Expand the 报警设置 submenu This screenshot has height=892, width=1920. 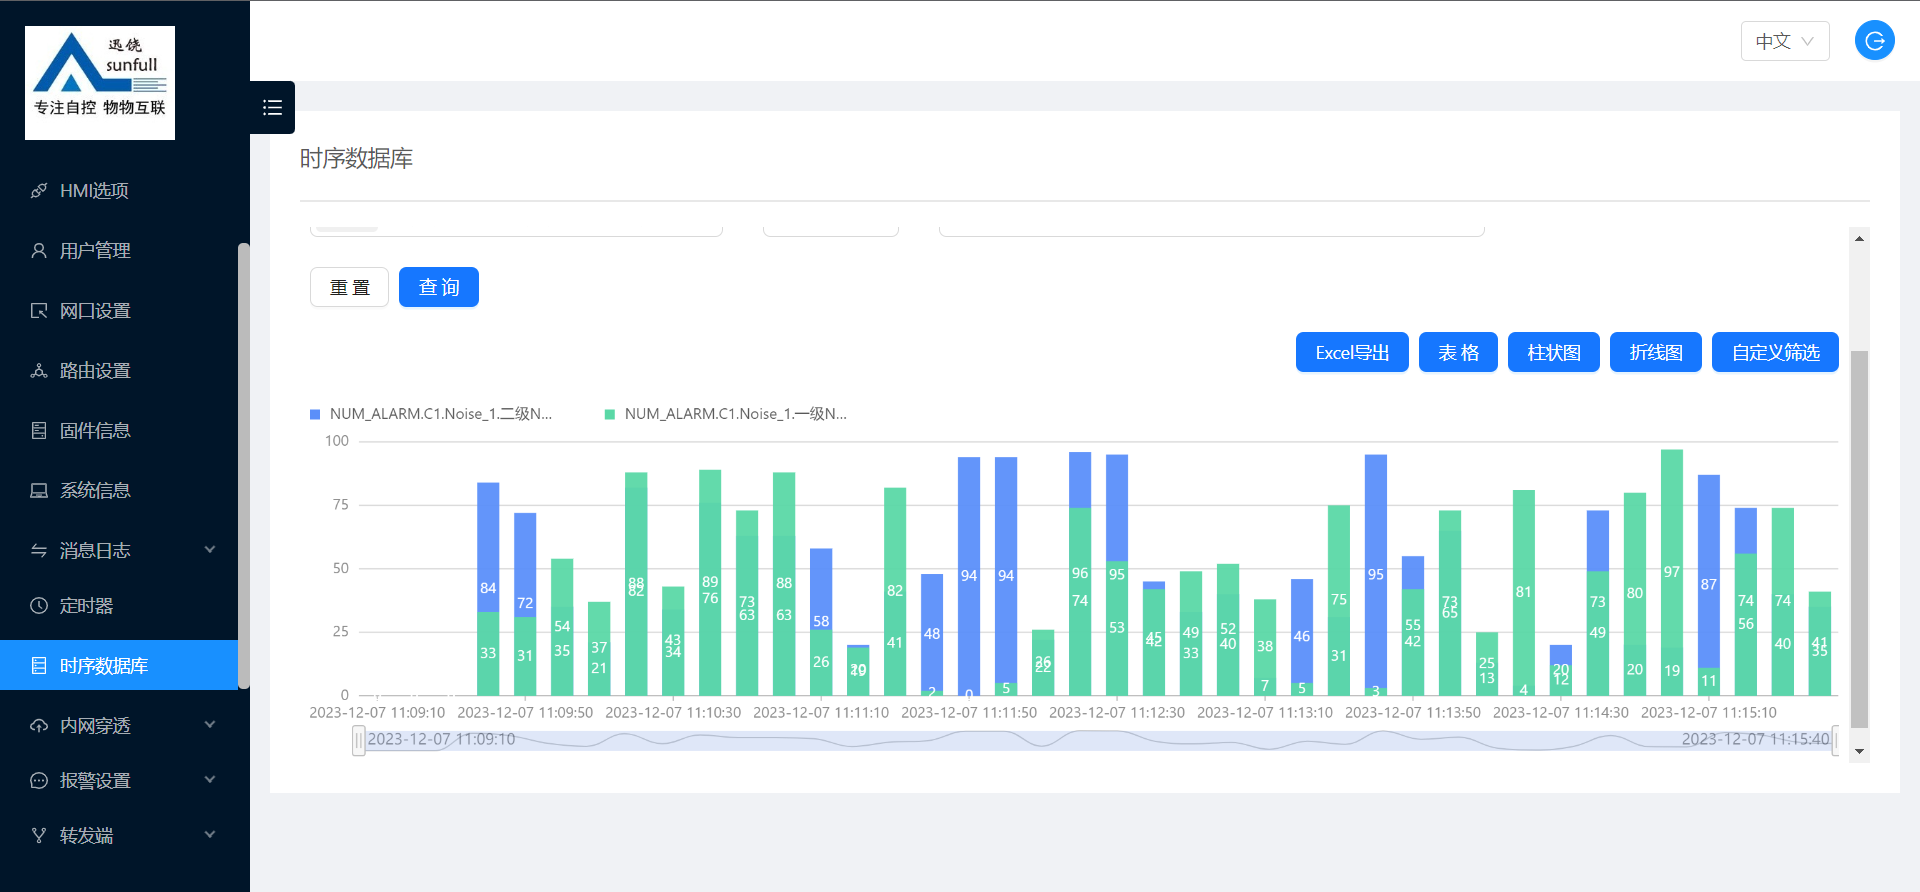pos(210,780)
